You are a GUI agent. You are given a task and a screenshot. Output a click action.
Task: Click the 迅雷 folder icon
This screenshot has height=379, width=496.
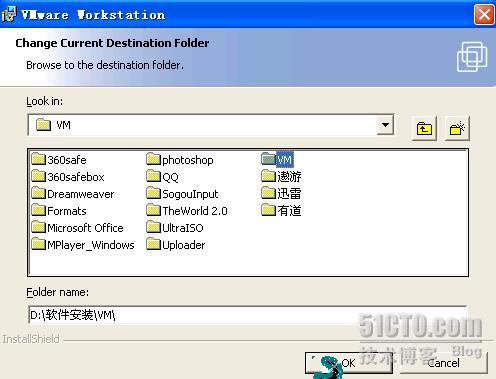point(268,193)
